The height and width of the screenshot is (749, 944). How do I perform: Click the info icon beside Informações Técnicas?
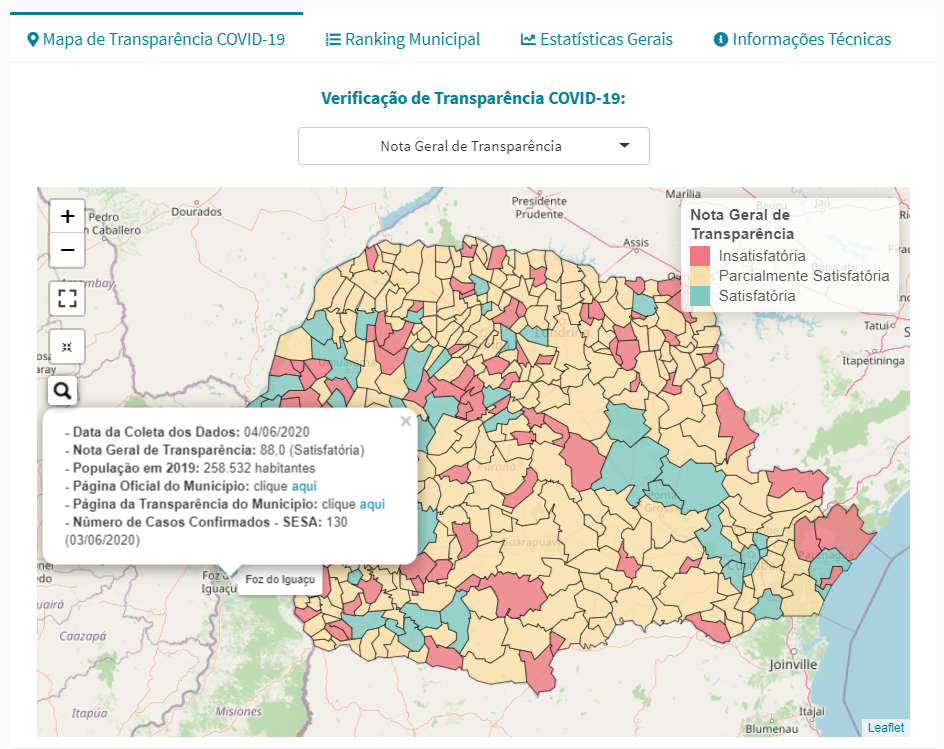(720, 40)
